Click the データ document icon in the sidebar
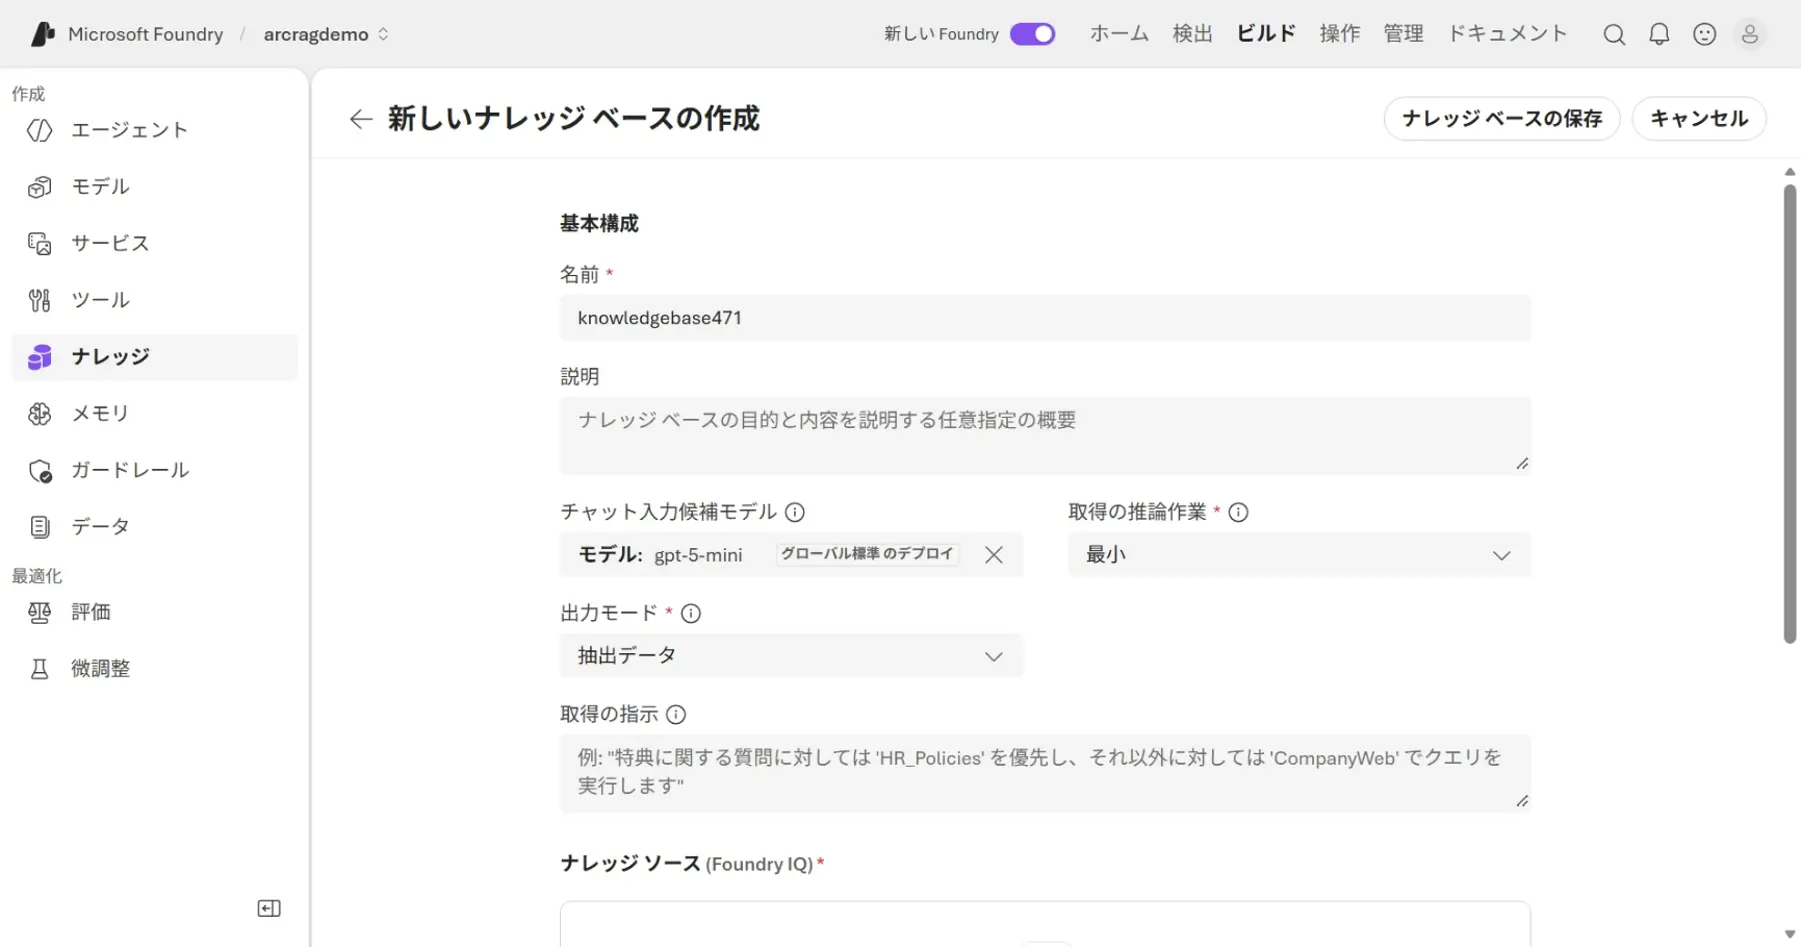This screenshot has width=1801, height=947. click(40, 527)
